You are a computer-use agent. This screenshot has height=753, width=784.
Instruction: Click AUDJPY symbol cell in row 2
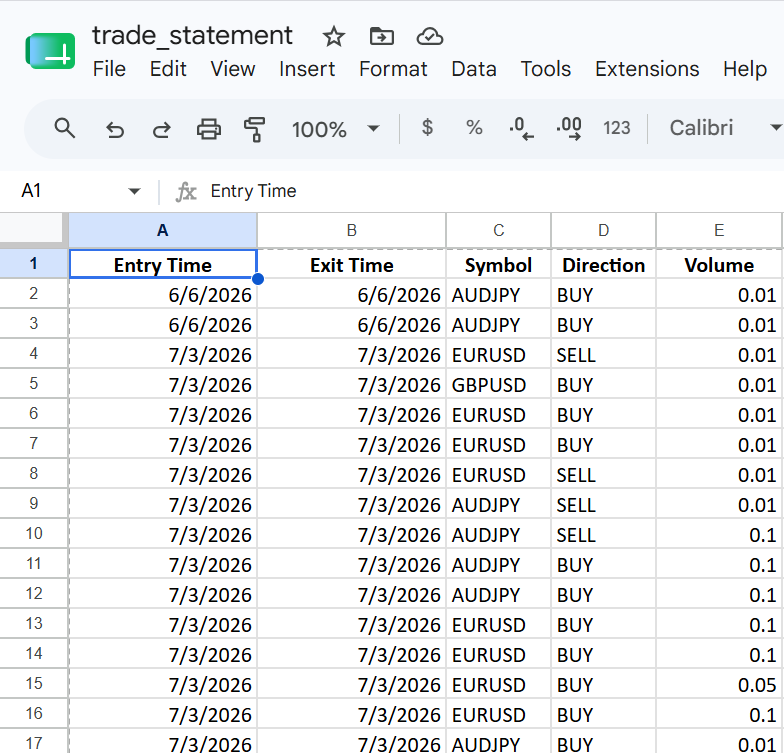point(498,294)
